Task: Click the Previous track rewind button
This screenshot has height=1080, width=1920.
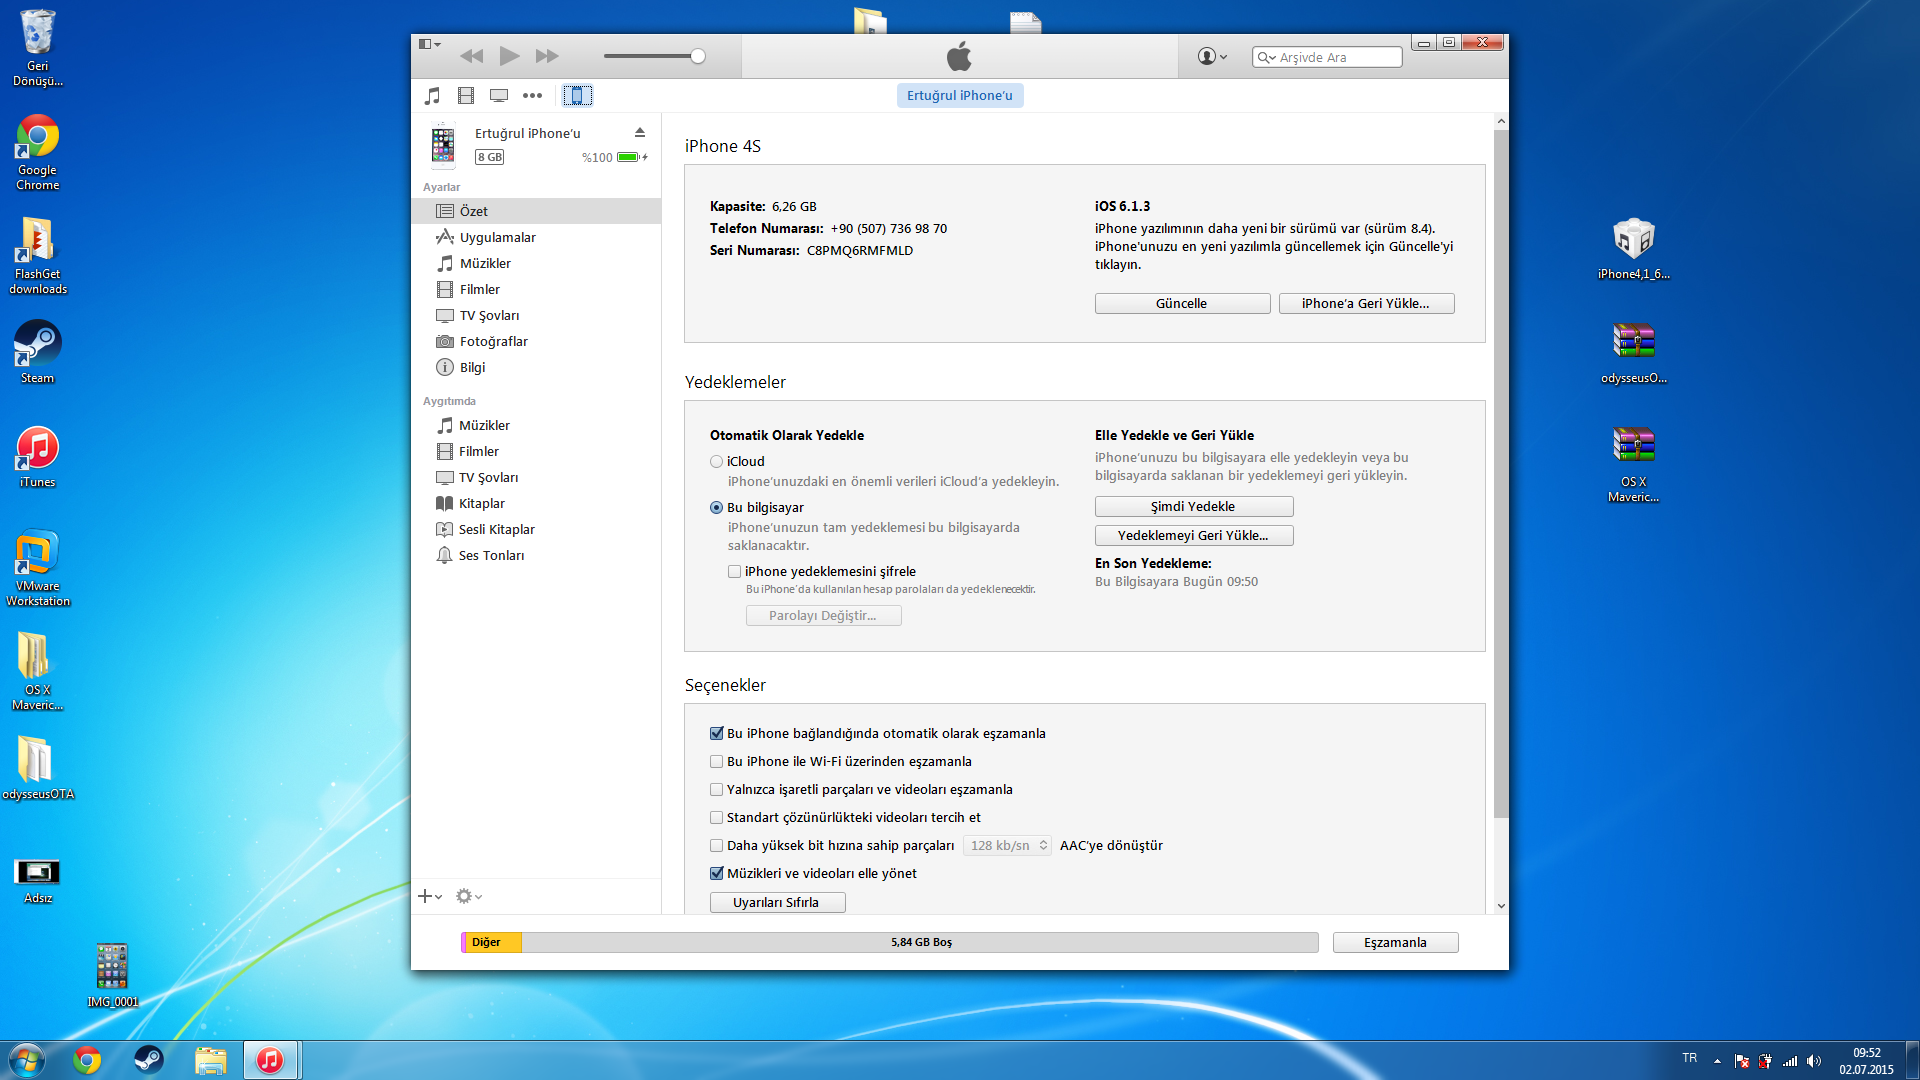Action: 471,56
